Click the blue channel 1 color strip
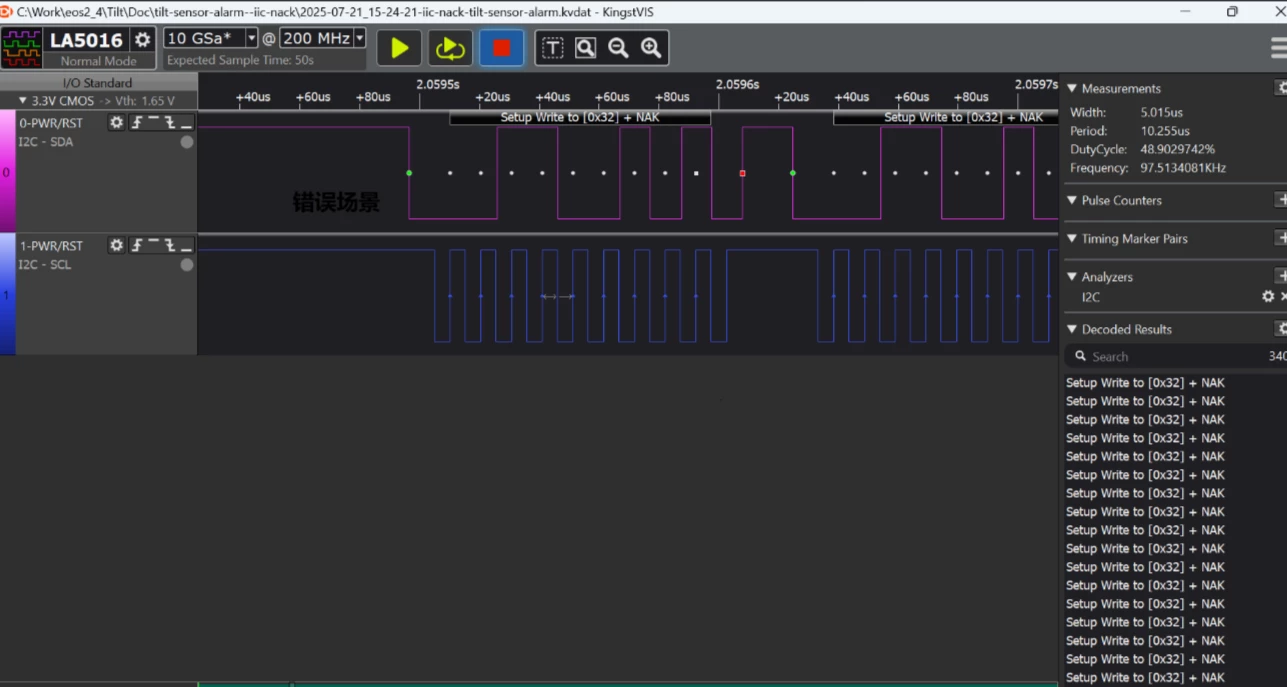The height and width of the screenshot is (687, 1287). tap(7, 294)
